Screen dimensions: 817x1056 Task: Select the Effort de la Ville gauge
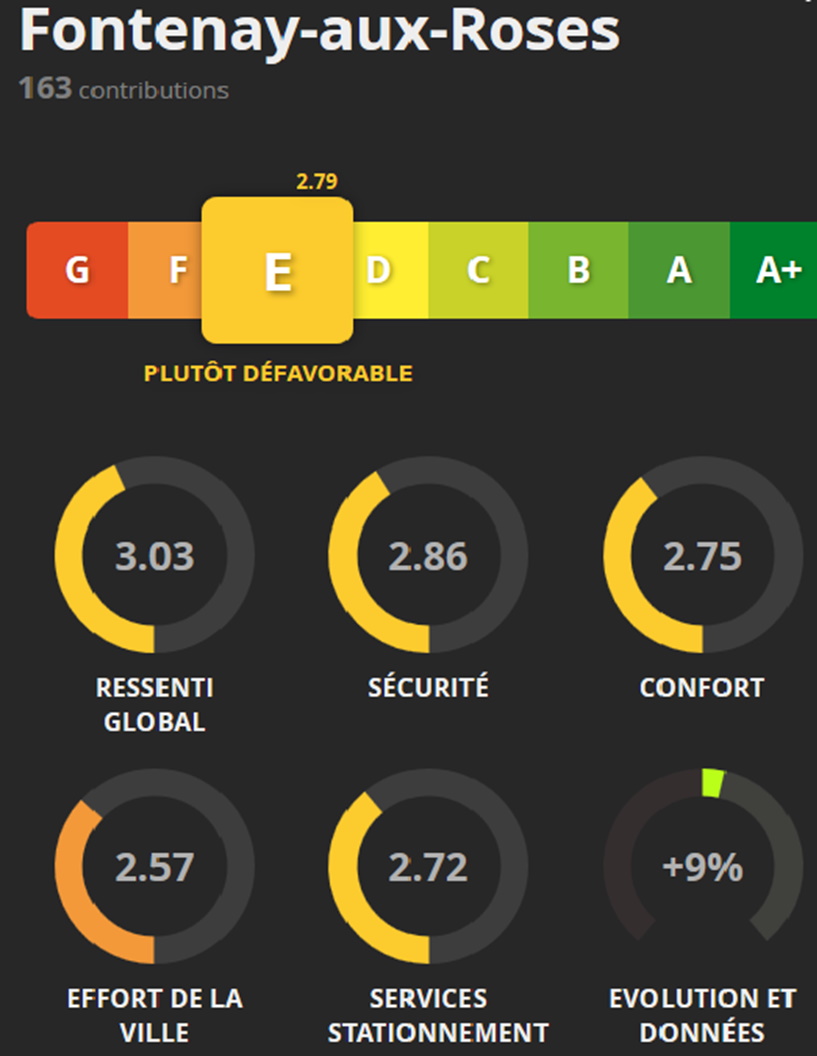(154, 867)
